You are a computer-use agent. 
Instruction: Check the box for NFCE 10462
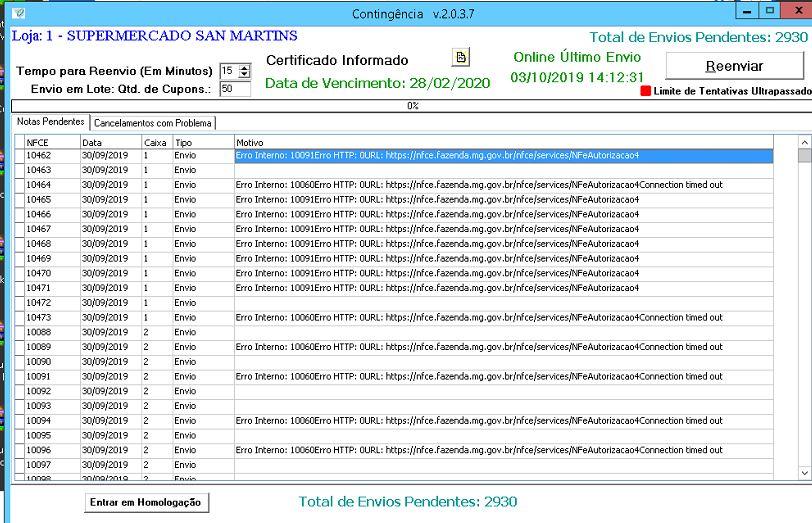click(19, 155)
